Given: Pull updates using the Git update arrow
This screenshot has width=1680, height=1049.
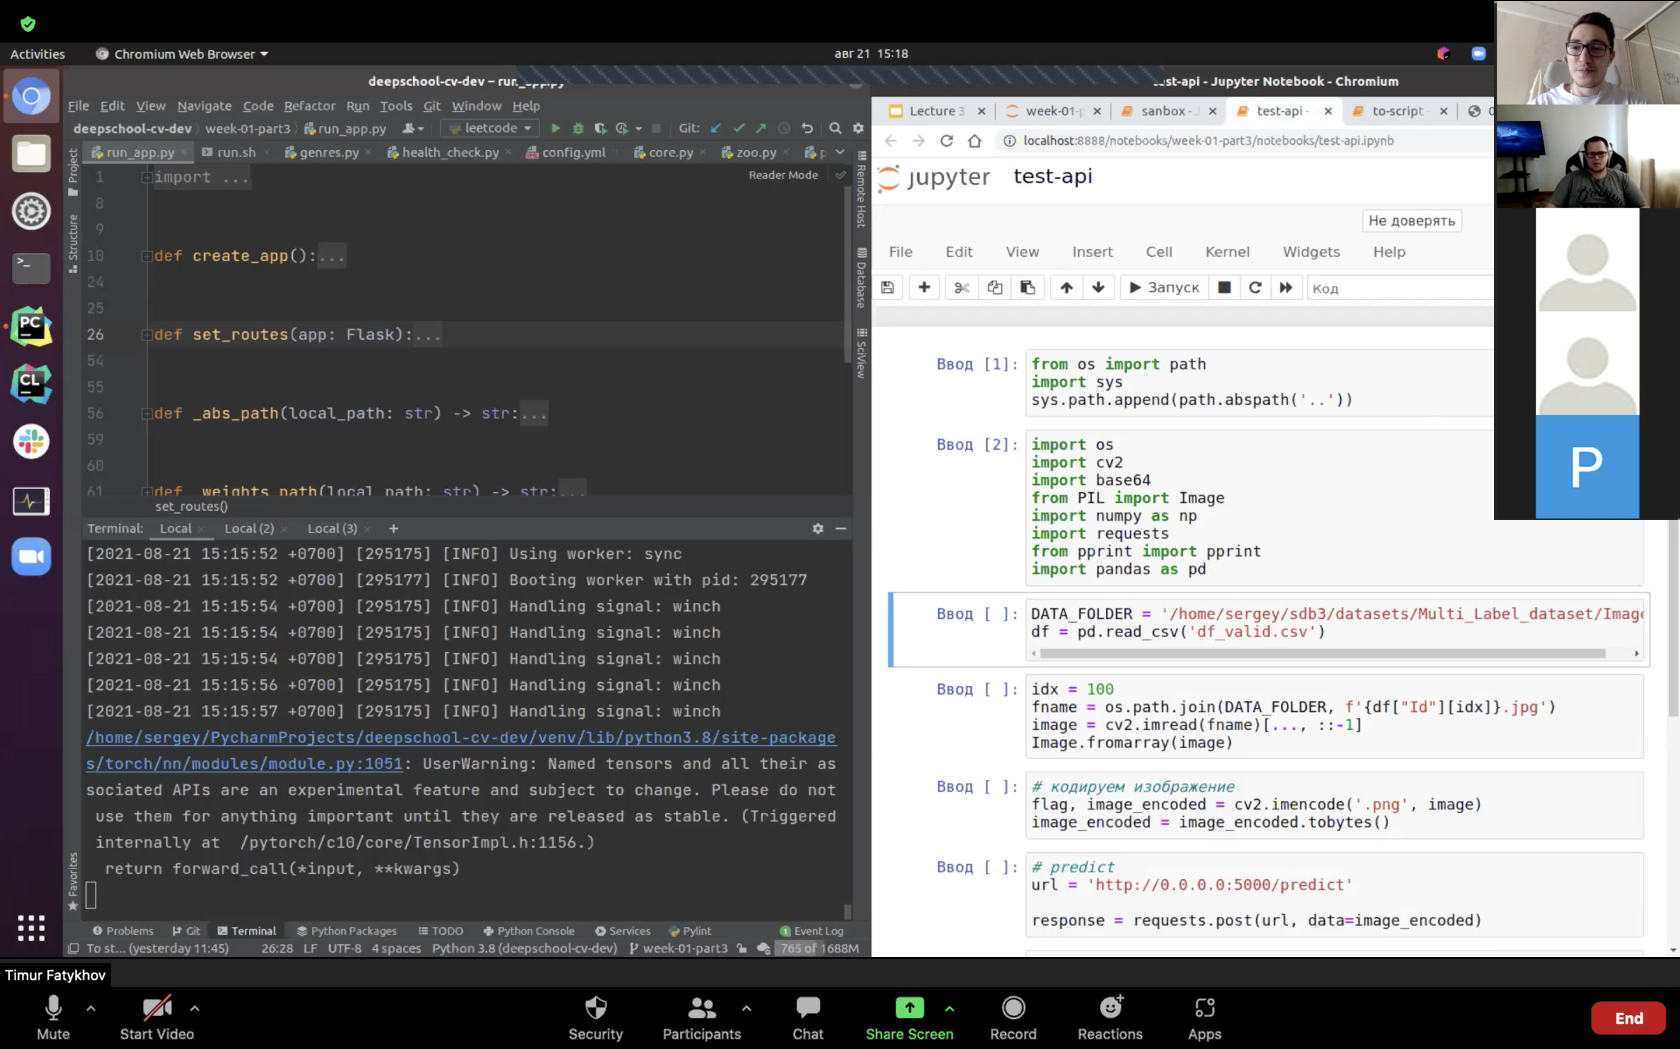Looking at the screenshot, I should pyautogui.click(x=714, y=128).
